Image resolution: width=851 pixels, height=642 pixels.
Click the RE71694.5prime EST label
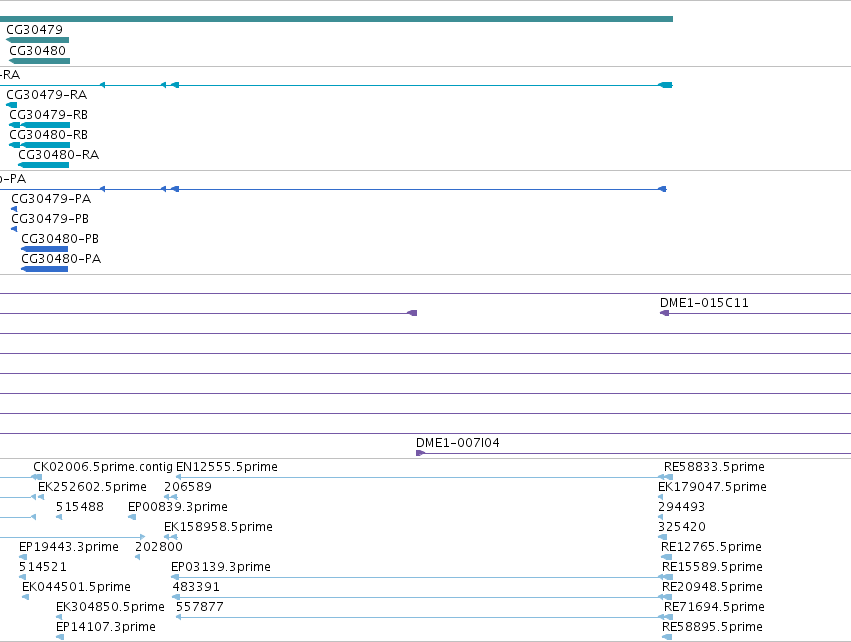pos(714,607)
